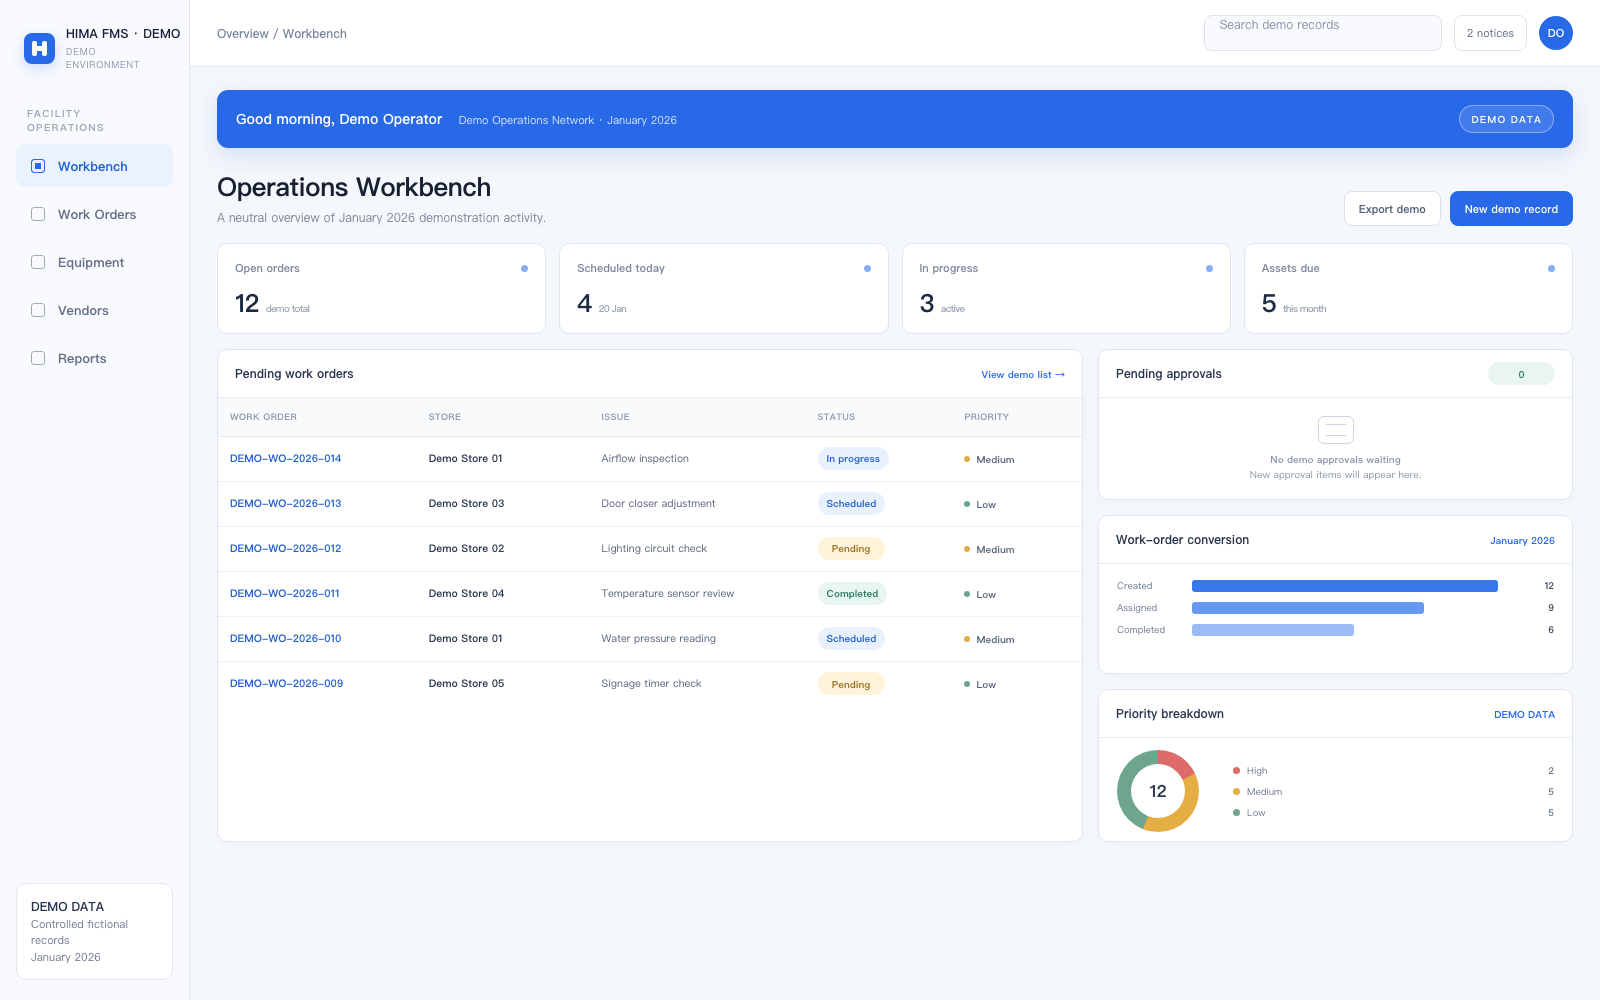Click the High priority legend swatch
Image resolution: width=1600 pixels, height=1000 pixels.
tap(1237, 771)
